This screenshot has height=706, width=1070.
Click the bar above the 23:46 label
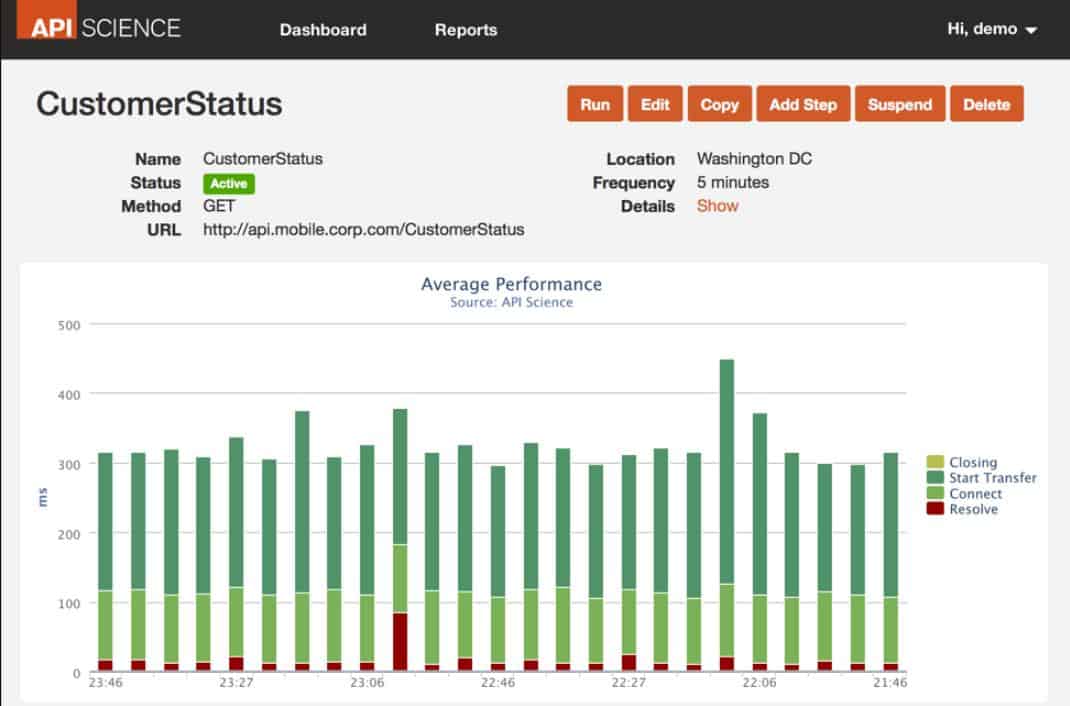point(106,562)
